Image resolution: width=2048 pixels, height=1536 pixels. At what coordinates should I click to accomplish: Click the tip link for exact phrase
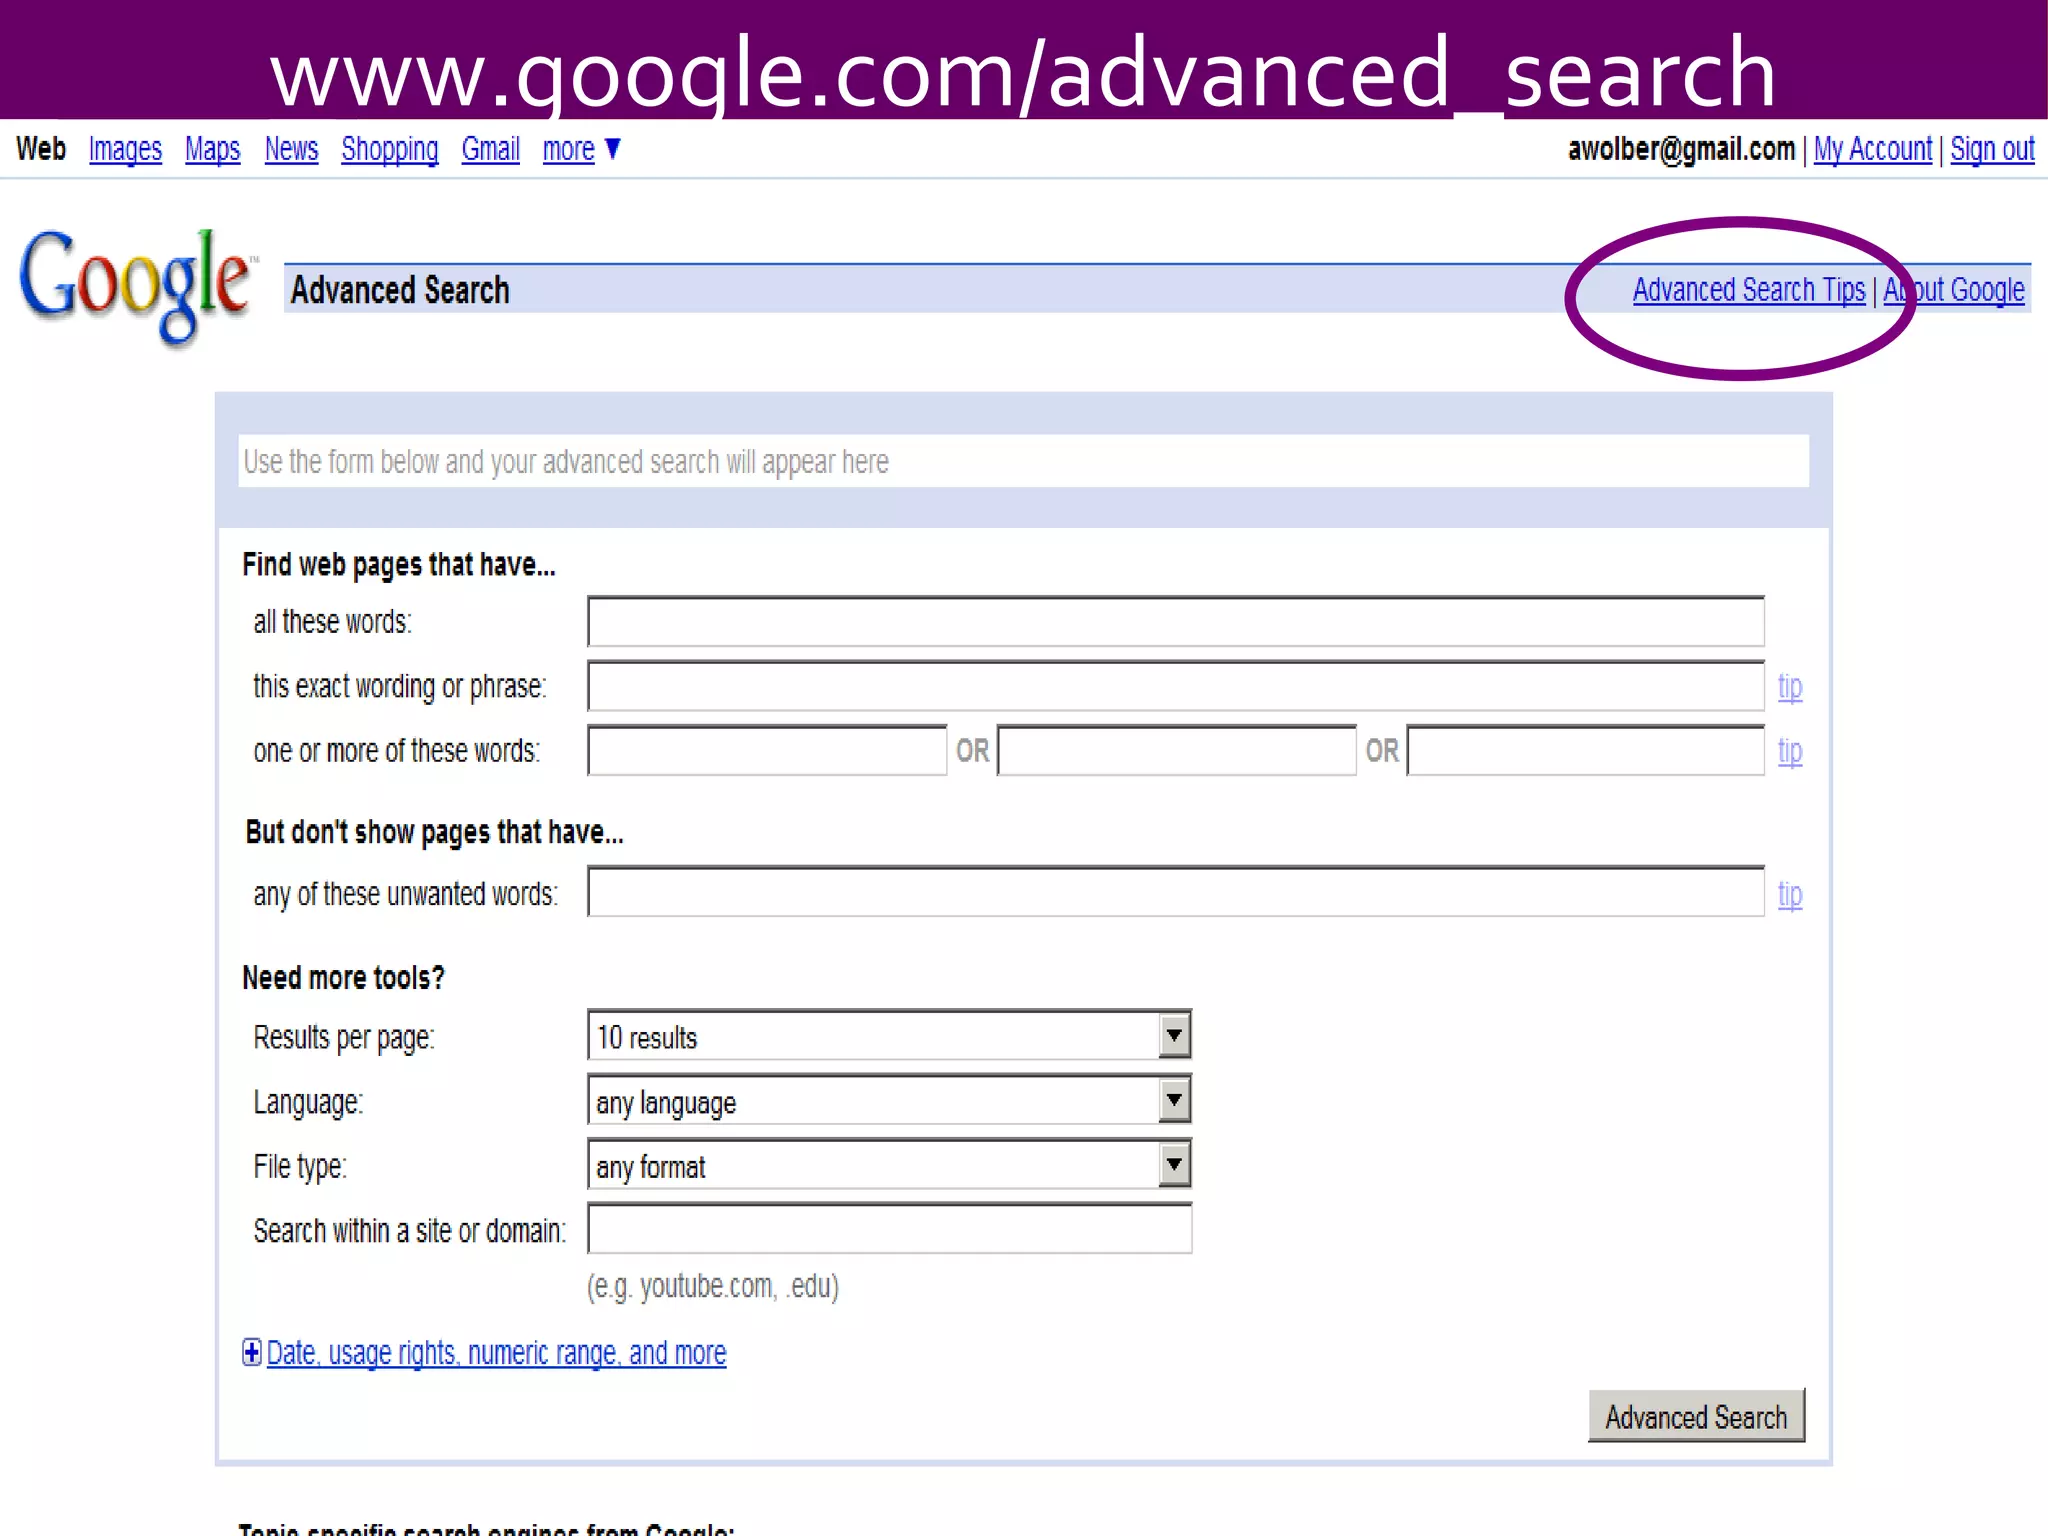coord(1789,687)
